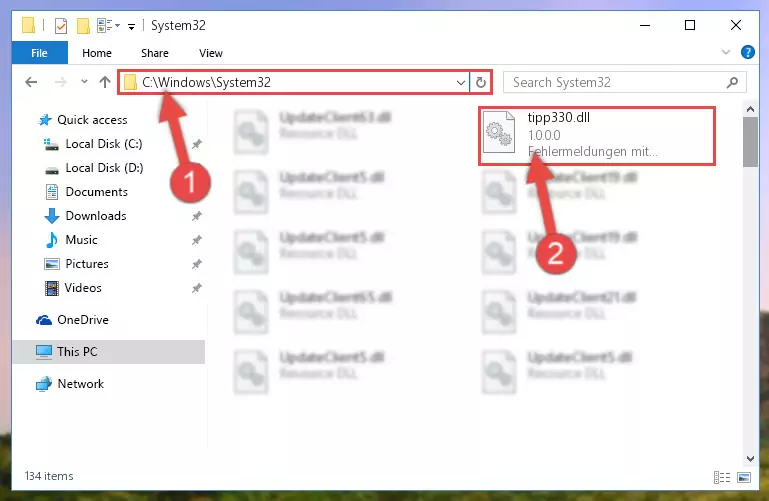The width and height of the screenshot is (769, 501).
Task: Go up one folder level
Action: [x=104, y=82]
